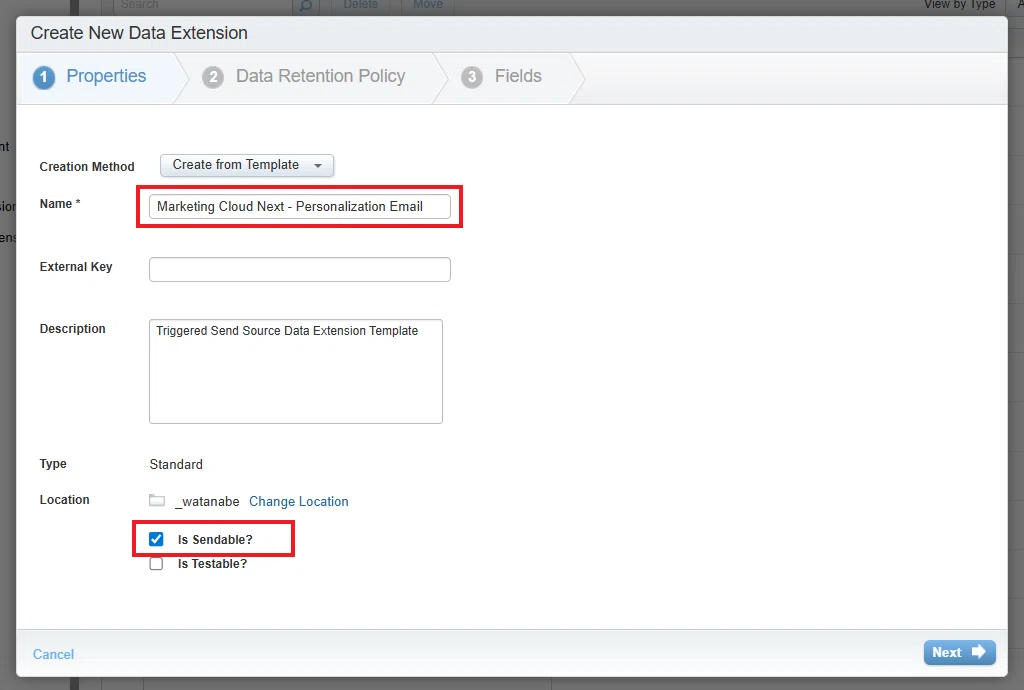Click the step 1 number badge
This screenshot has width=1024, height=690.
[44, 77]
